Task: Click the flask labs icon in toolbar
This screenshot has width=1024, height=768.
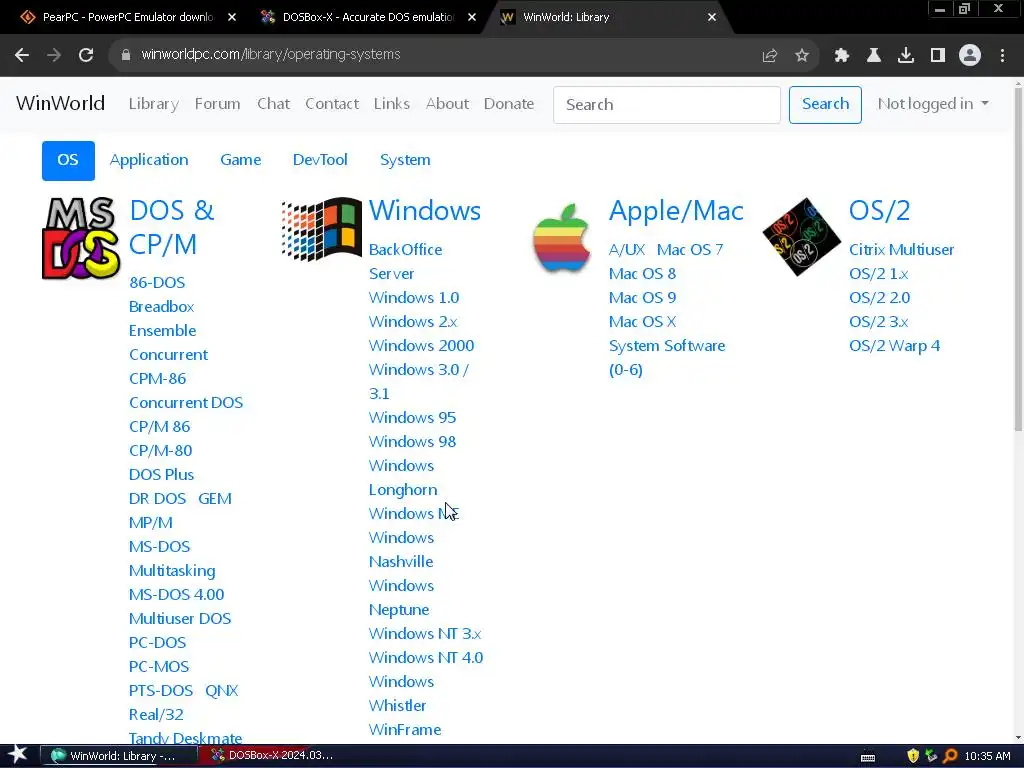Action: click(x=874, y=56)
